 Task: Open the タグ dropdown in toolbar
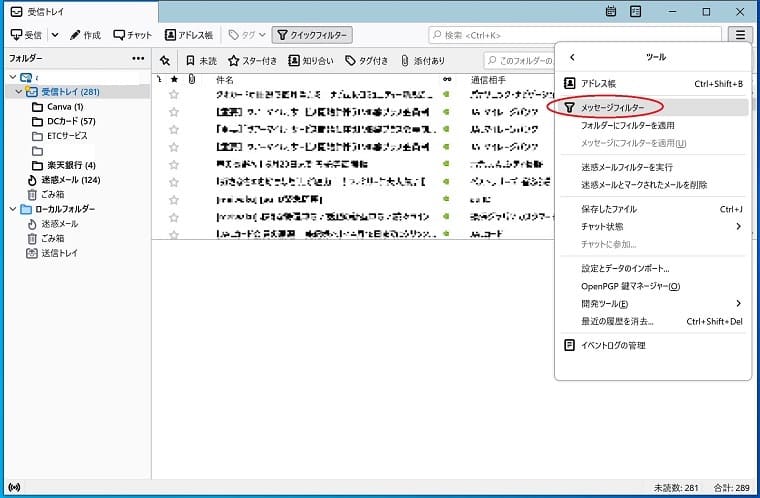[247, 35]
